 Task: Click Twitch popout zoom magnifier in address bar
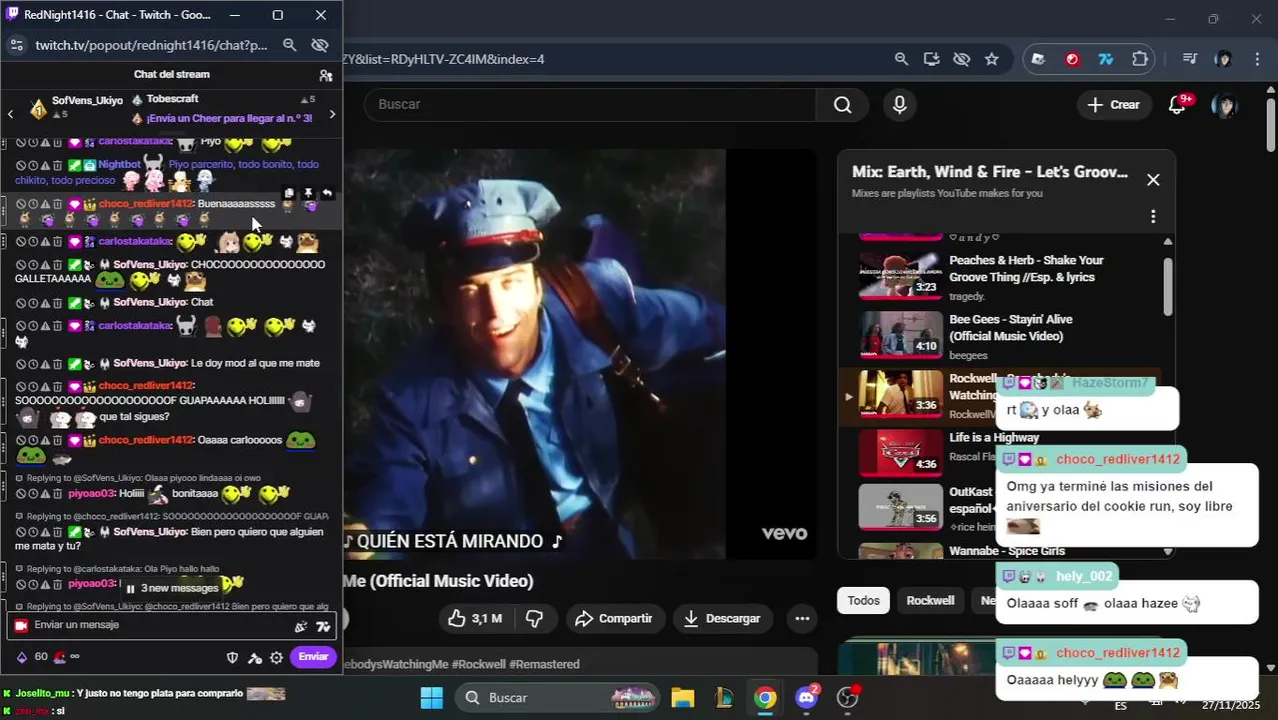(x=289, y=45)
